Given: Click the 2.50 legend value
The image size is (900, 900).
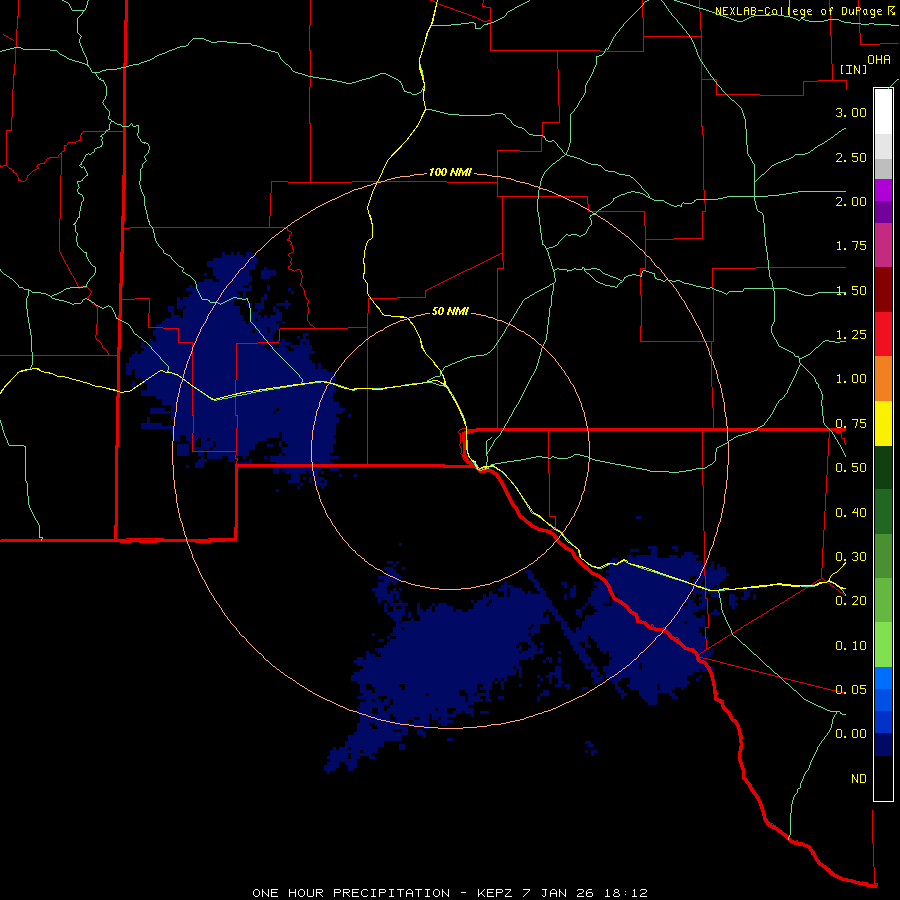Looking at the screenshot, I should tap(851, 157).
